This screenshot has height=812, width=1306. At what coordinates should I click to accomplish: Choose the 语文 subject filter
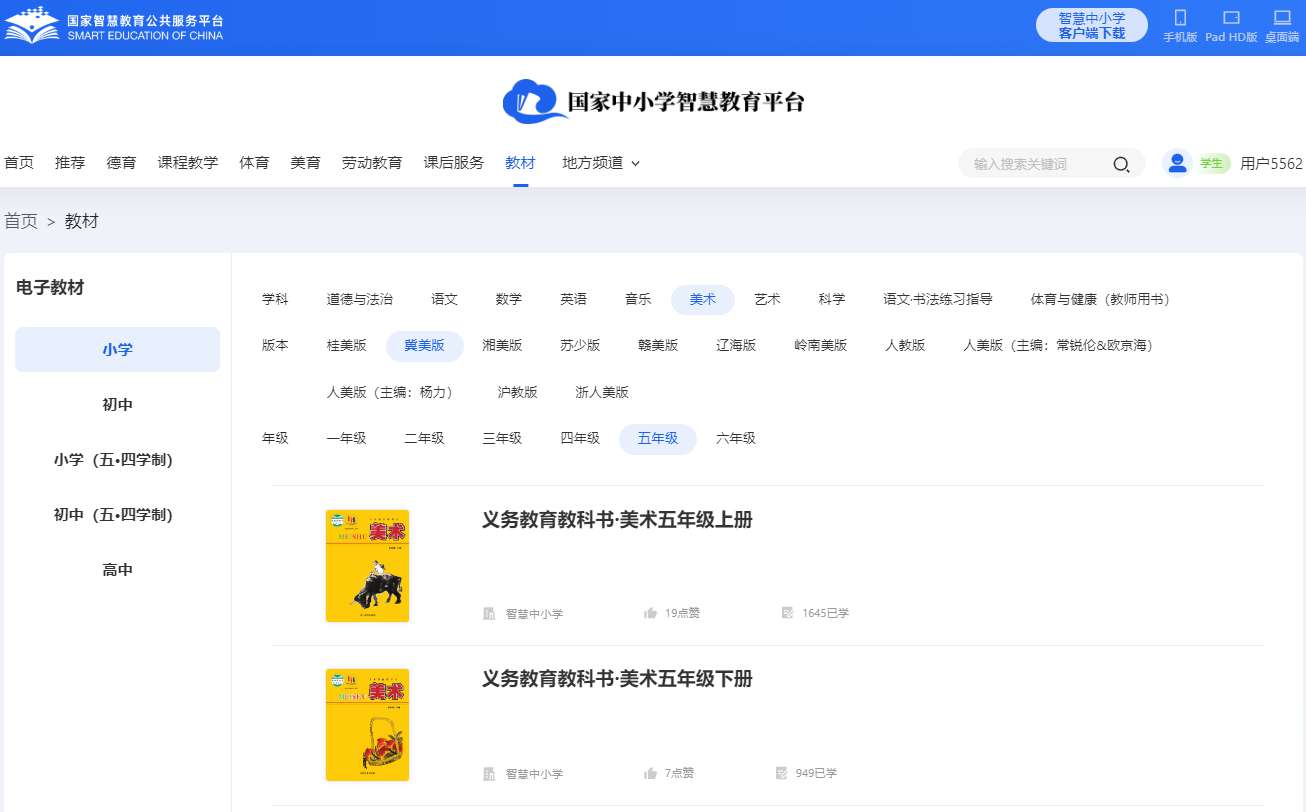(445, 299)
